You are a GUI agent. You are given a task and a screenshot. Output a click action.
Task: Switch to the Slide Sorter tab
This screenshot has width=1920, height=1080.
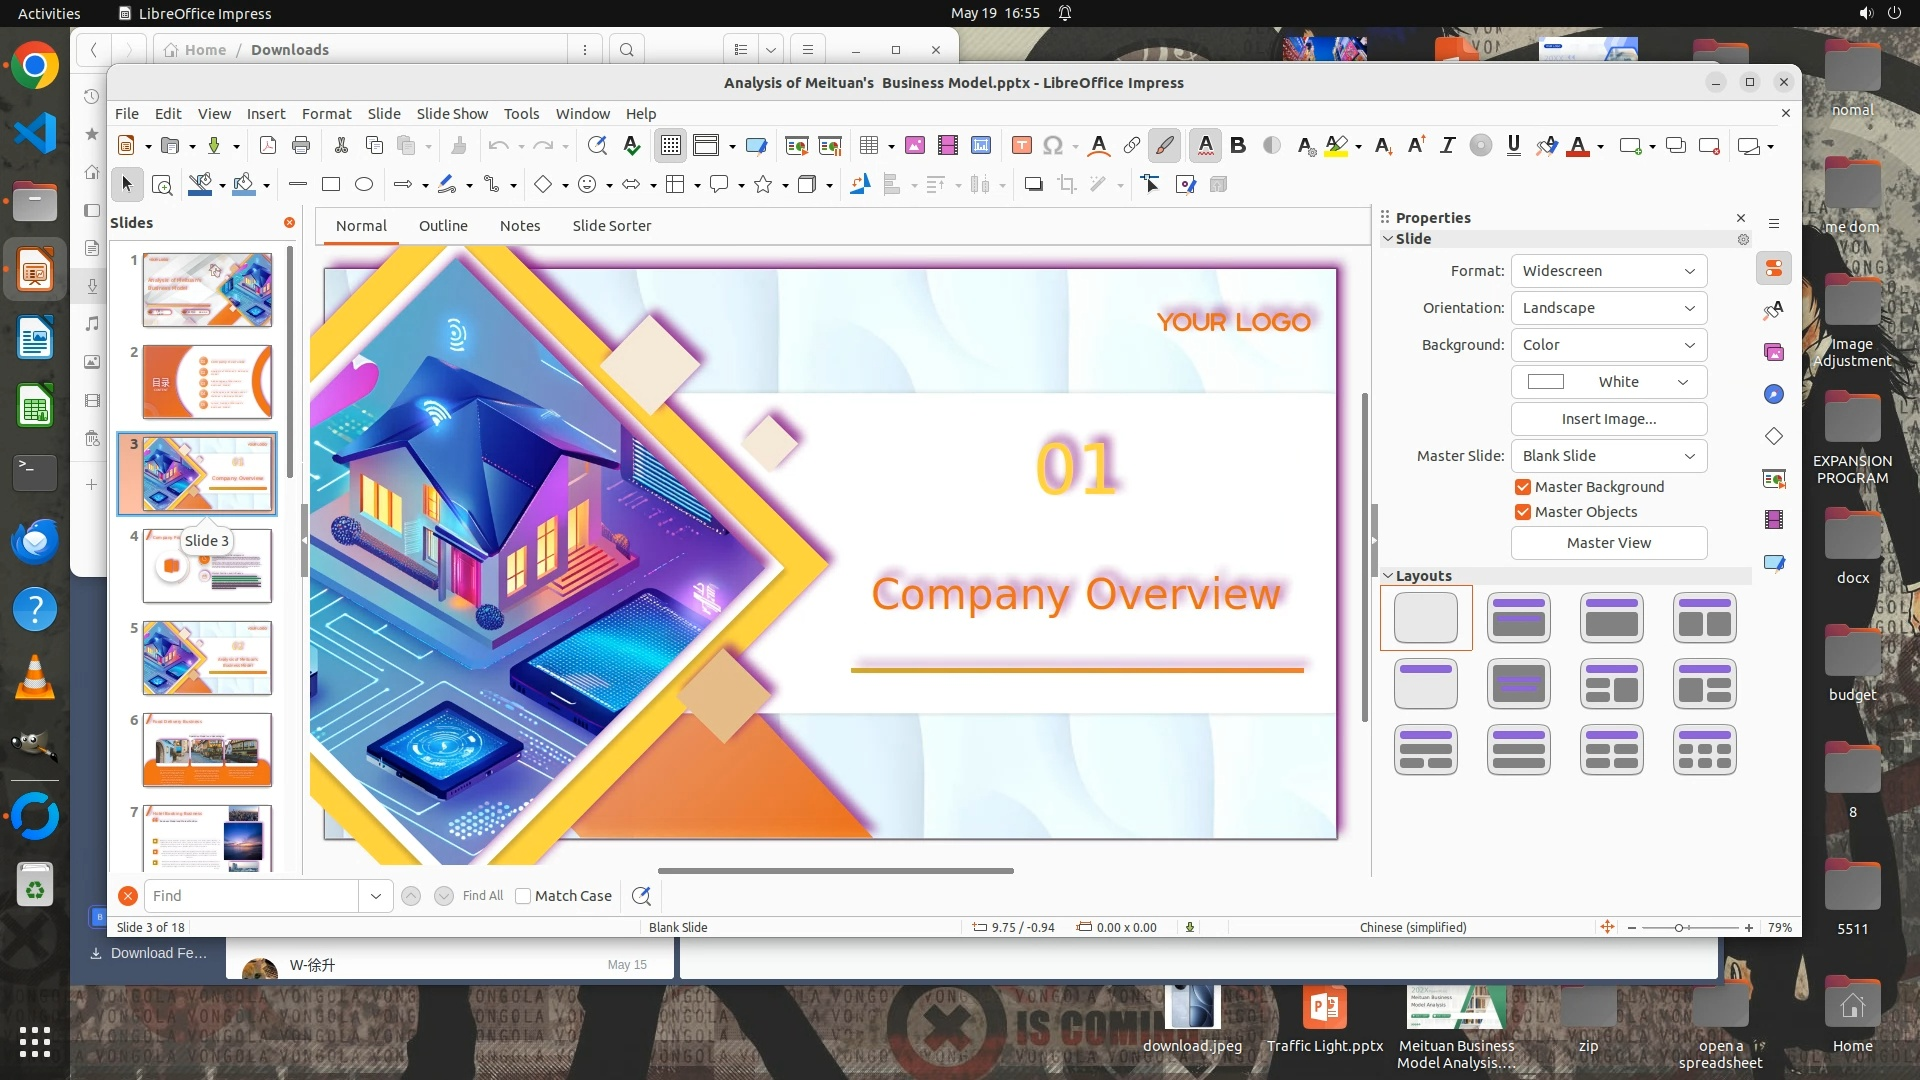pos(611,226)
